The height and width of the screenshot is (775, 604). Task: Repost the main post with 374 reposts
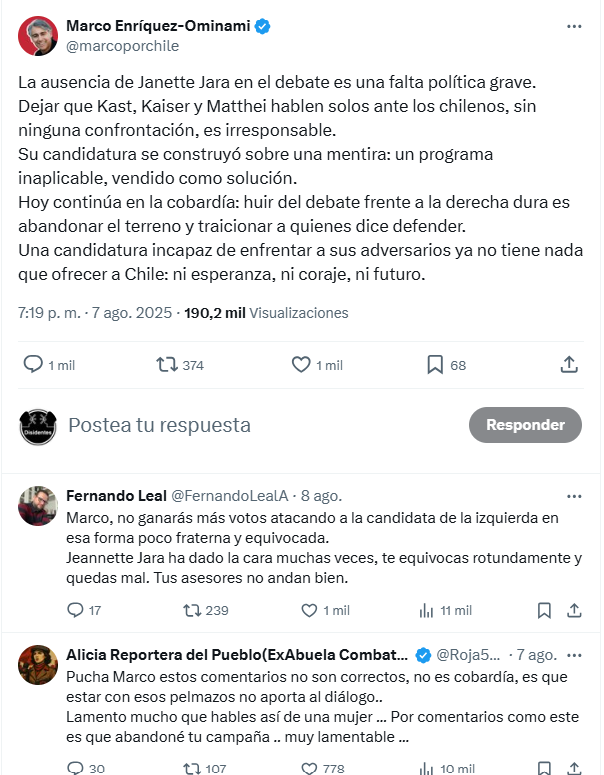(167, 365)
